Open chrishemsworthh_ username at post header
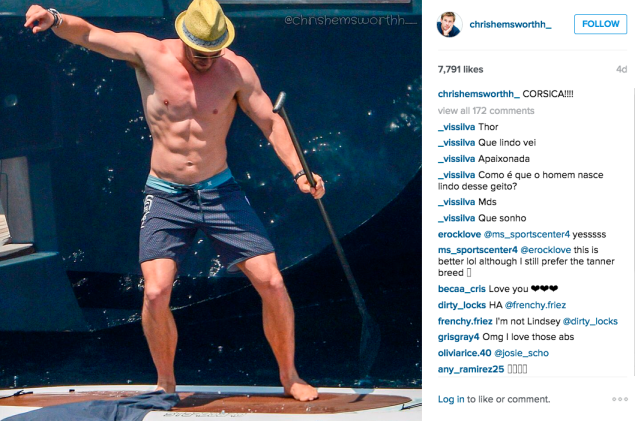This screenshot has width=635, height=421. pyautogui.click(x=510, y=24)
